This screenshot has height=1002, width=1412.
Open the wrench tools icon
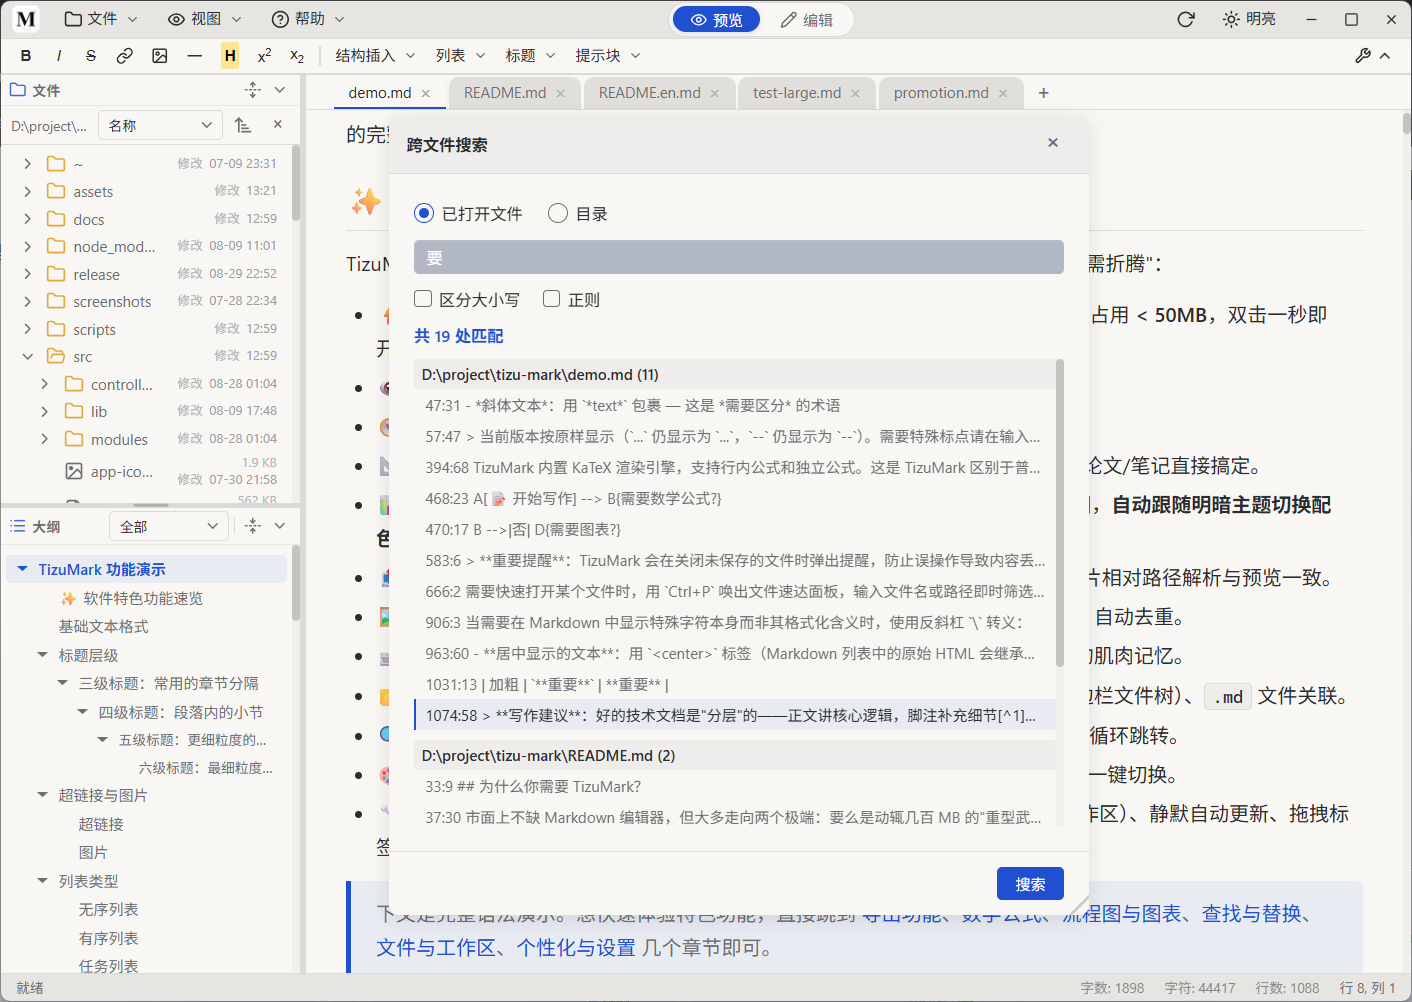pyautogui.click(x=1363, y=56)
